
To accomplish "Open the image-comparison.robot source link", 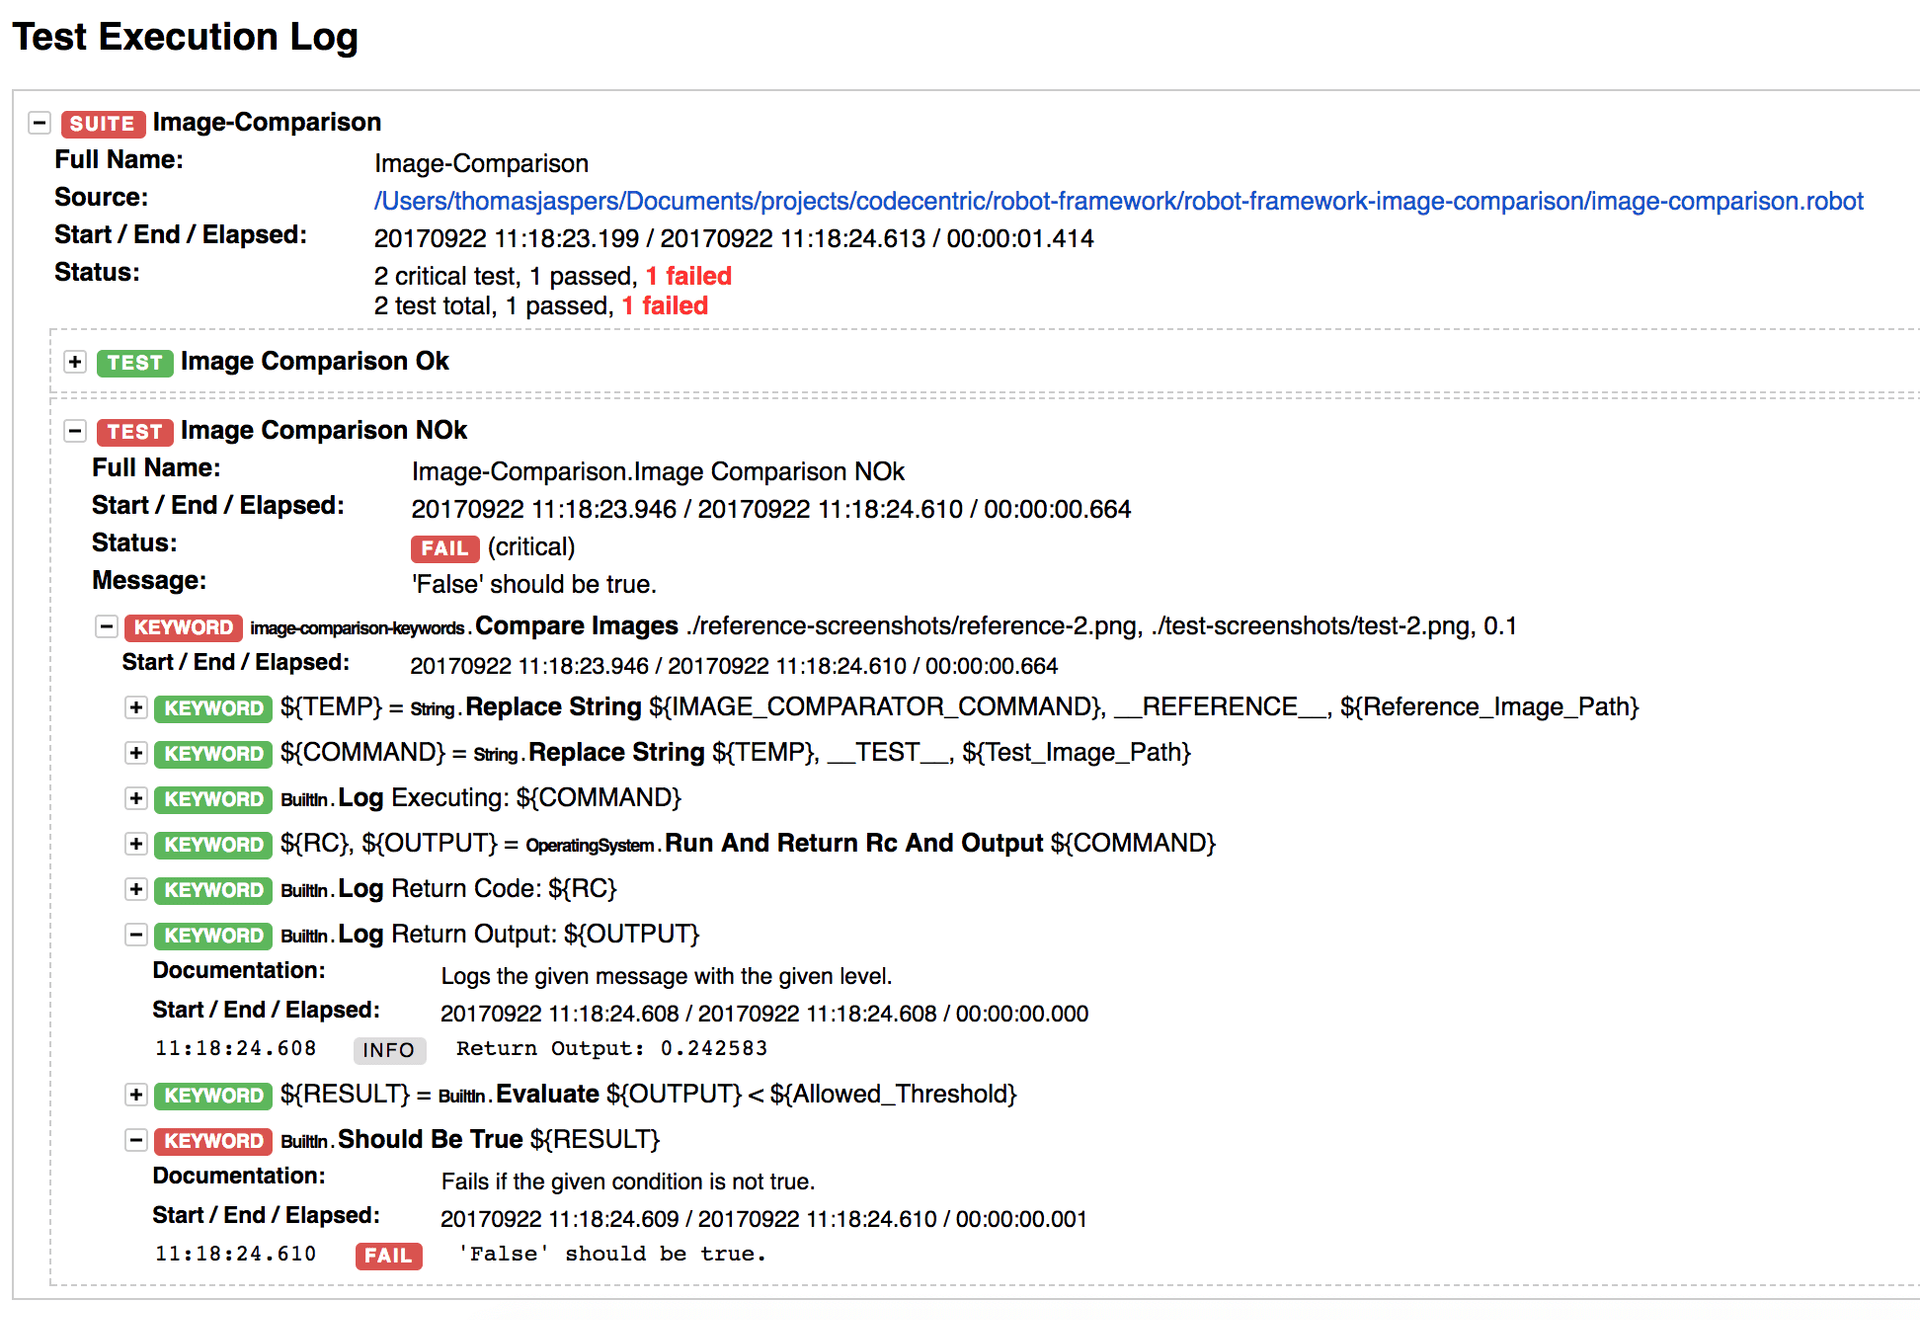I will pos(1118,201).
